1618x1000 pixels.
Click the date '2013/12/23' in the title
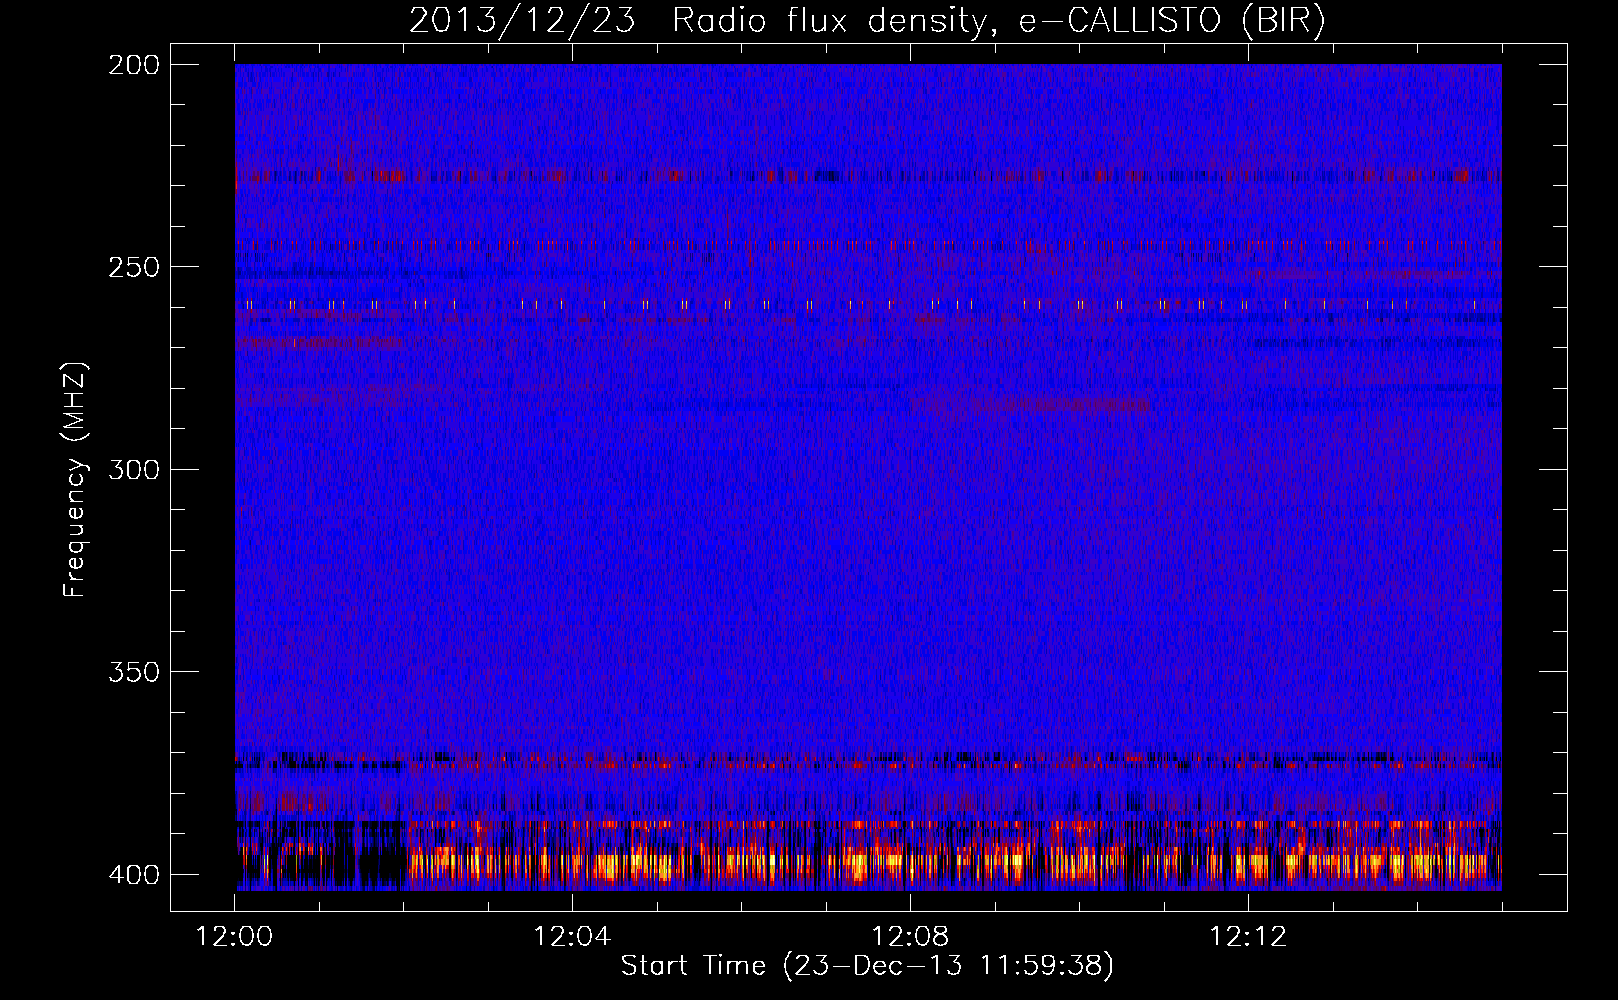[522, 20]
